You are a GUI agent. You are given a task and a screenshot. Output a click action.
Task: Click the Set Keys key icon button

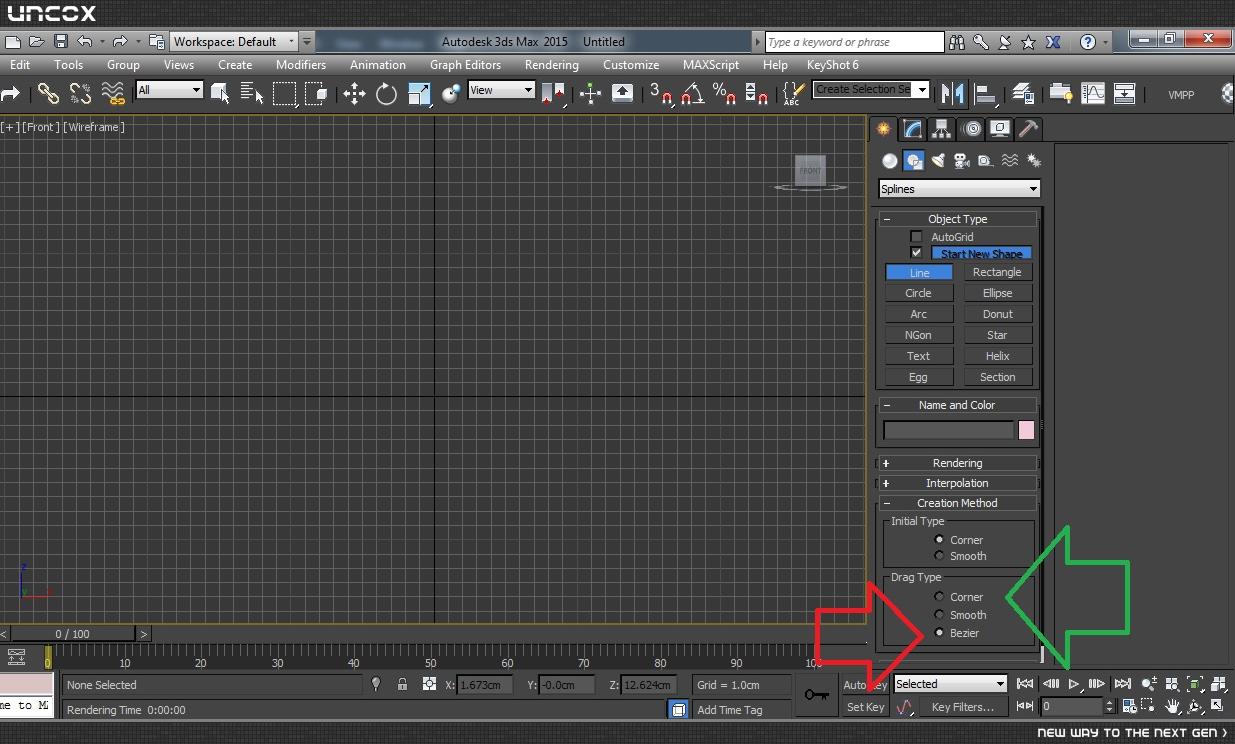[x=817, y=695]
